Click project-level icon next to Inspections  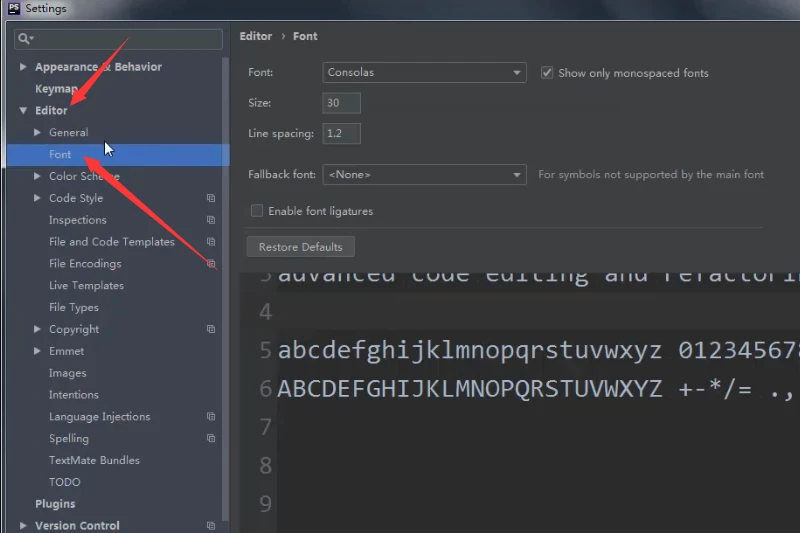pyautogui.click(x=211, y=220)
